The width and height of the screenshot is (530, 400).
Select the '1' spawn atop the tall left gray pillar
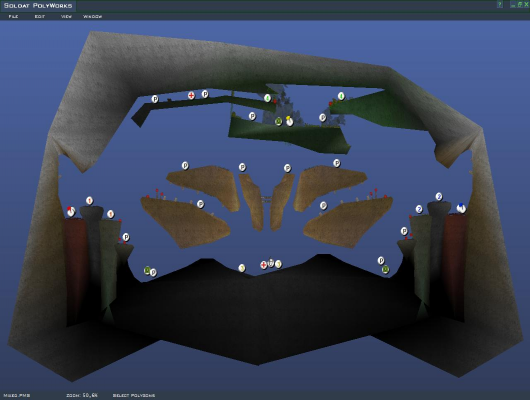coord(89,201)
